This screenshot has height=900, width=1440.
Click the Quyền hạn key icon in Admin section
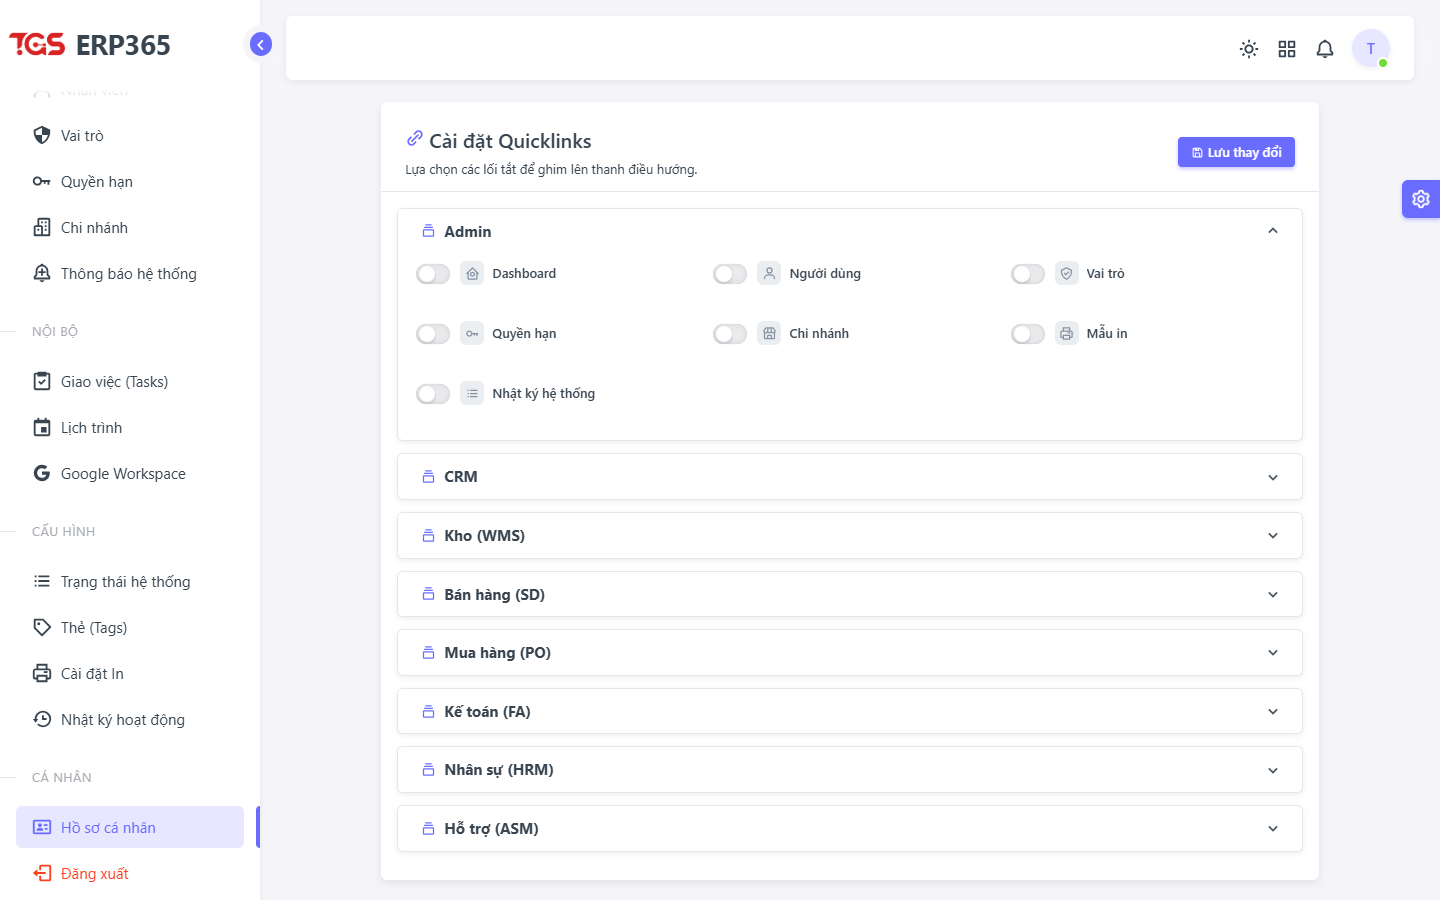pyautogui.click(x=472, y=333)
